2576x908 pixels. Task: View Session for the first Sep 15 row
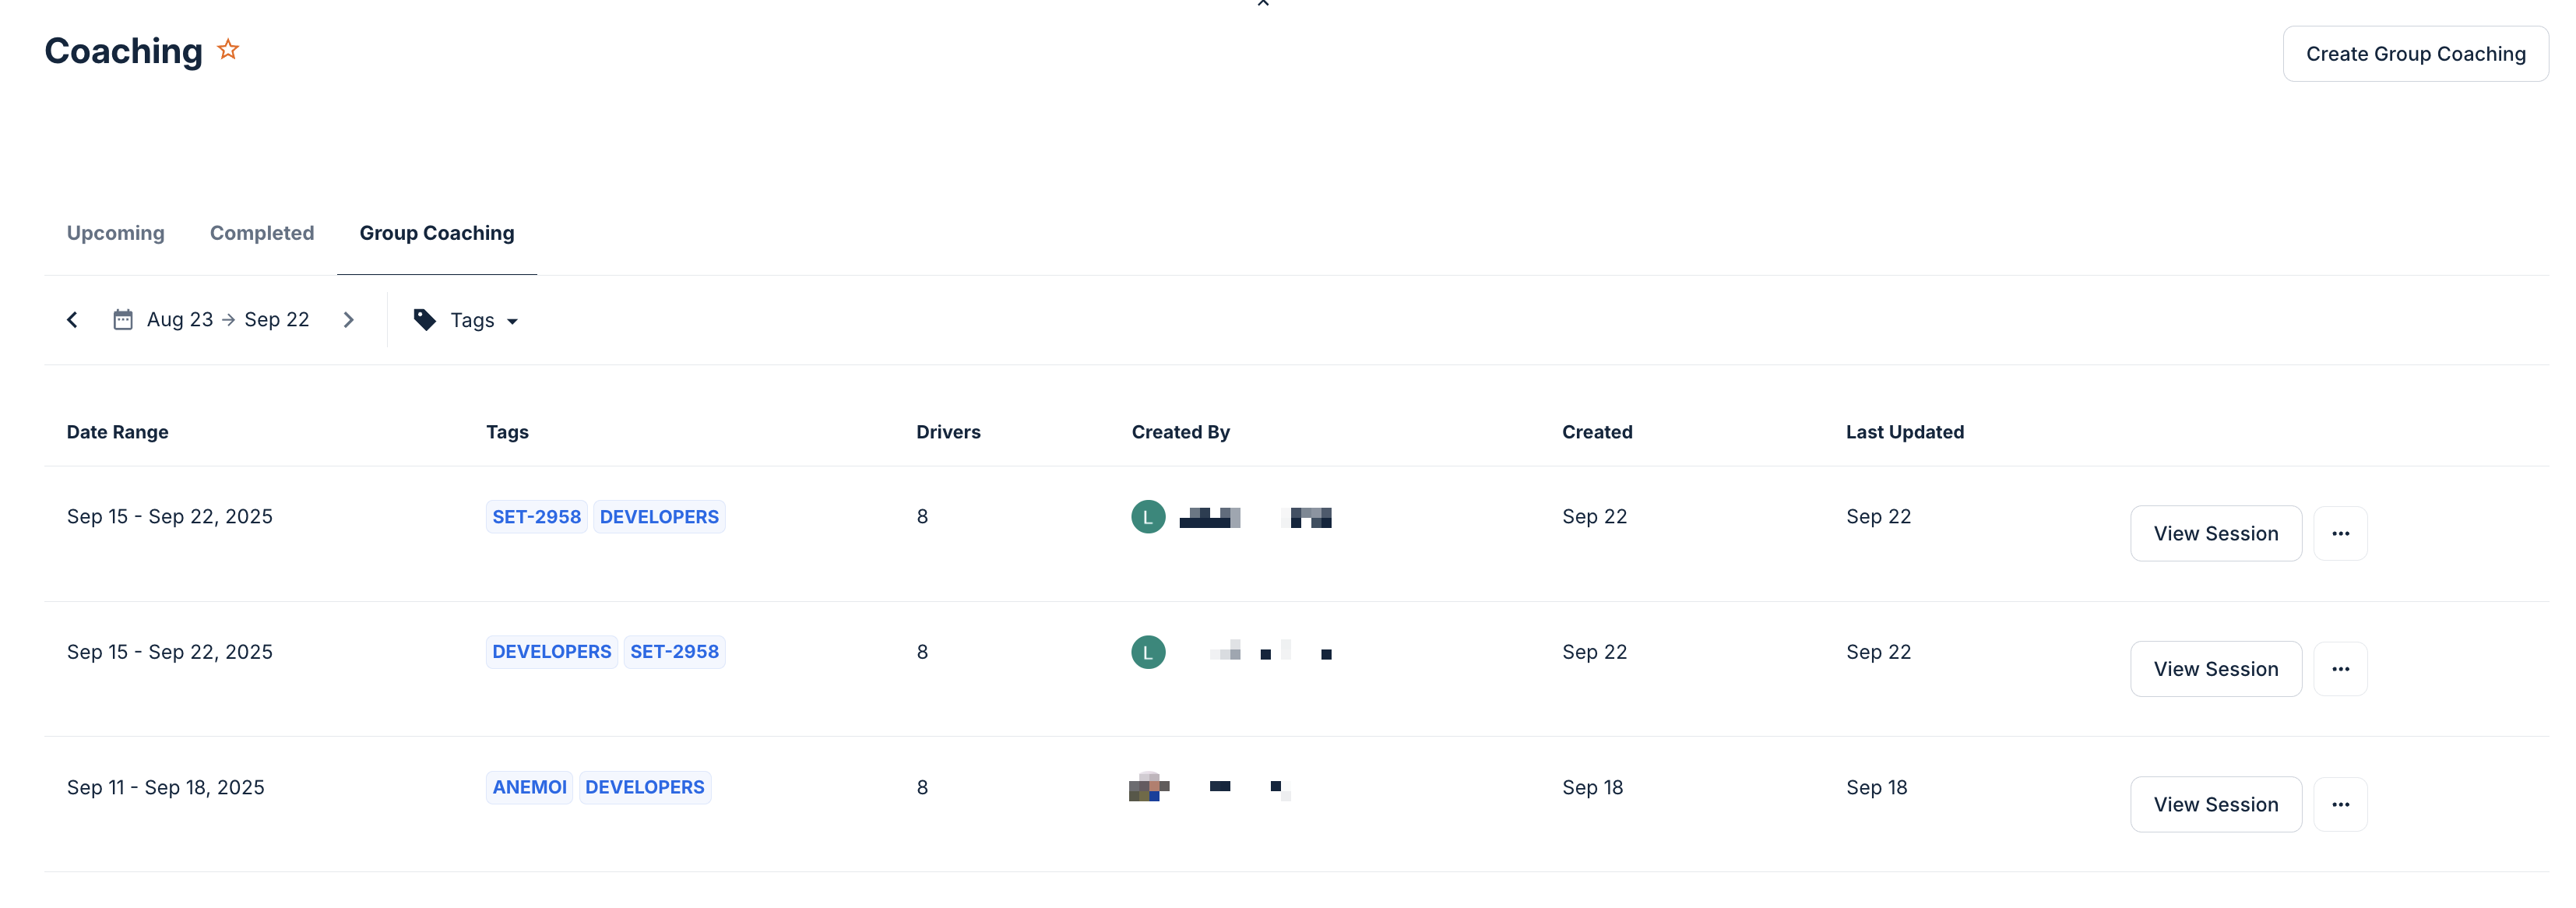(x=2215, y=533)
